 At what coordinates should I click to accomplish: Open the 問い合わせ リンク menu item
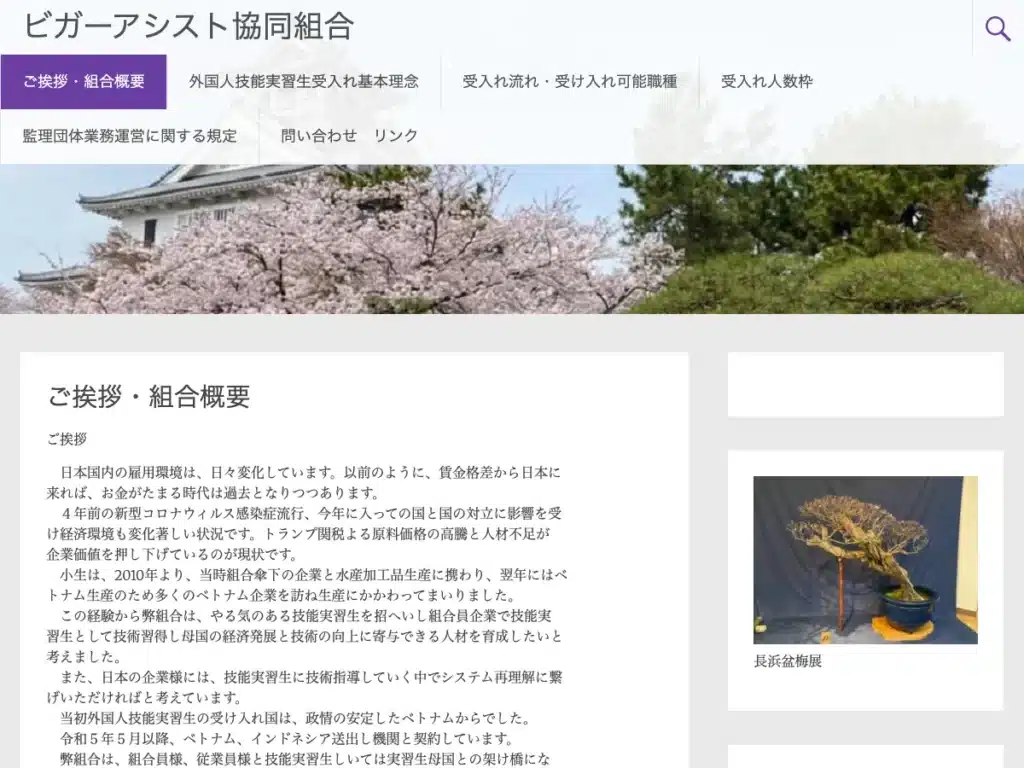tap(349, 136)
